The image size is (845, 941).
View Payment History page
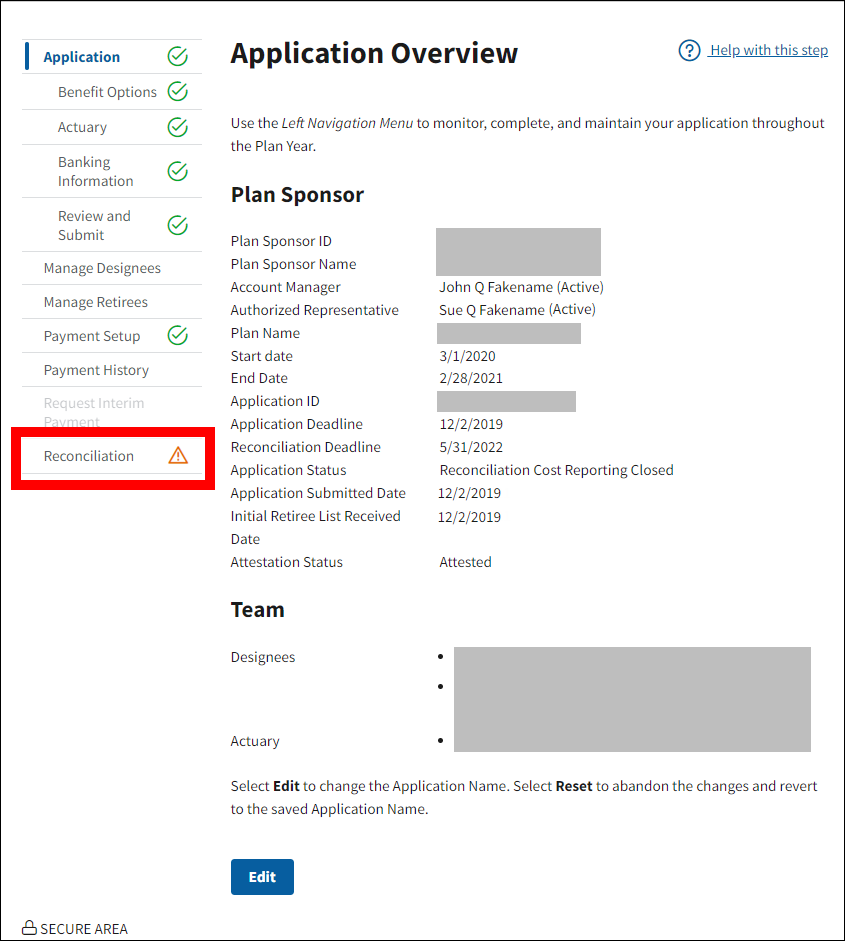click(96, 370)
